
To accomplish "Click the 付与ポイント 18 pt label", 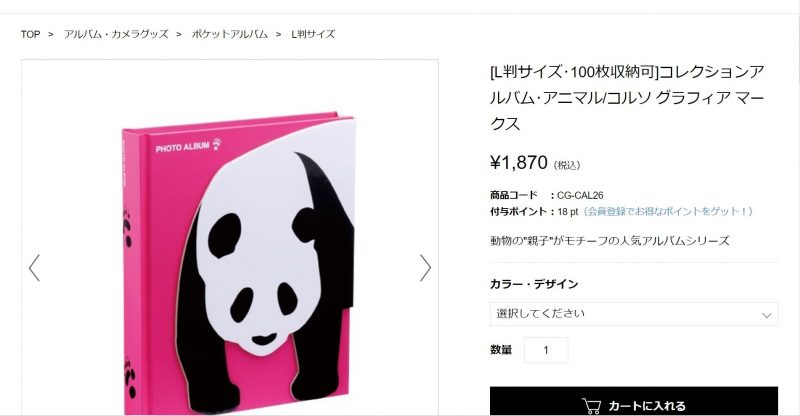I will coord(534,211).
